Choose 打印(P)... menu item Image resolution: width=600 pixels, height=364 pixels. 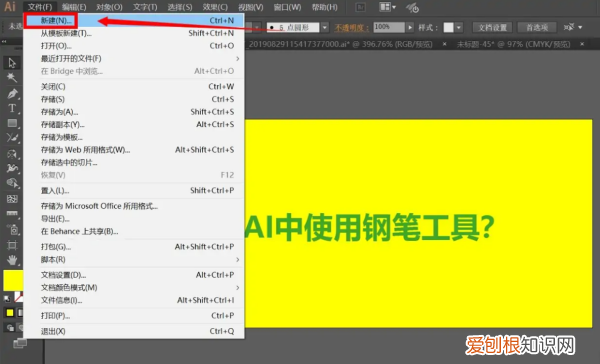(x=134, y=316)
